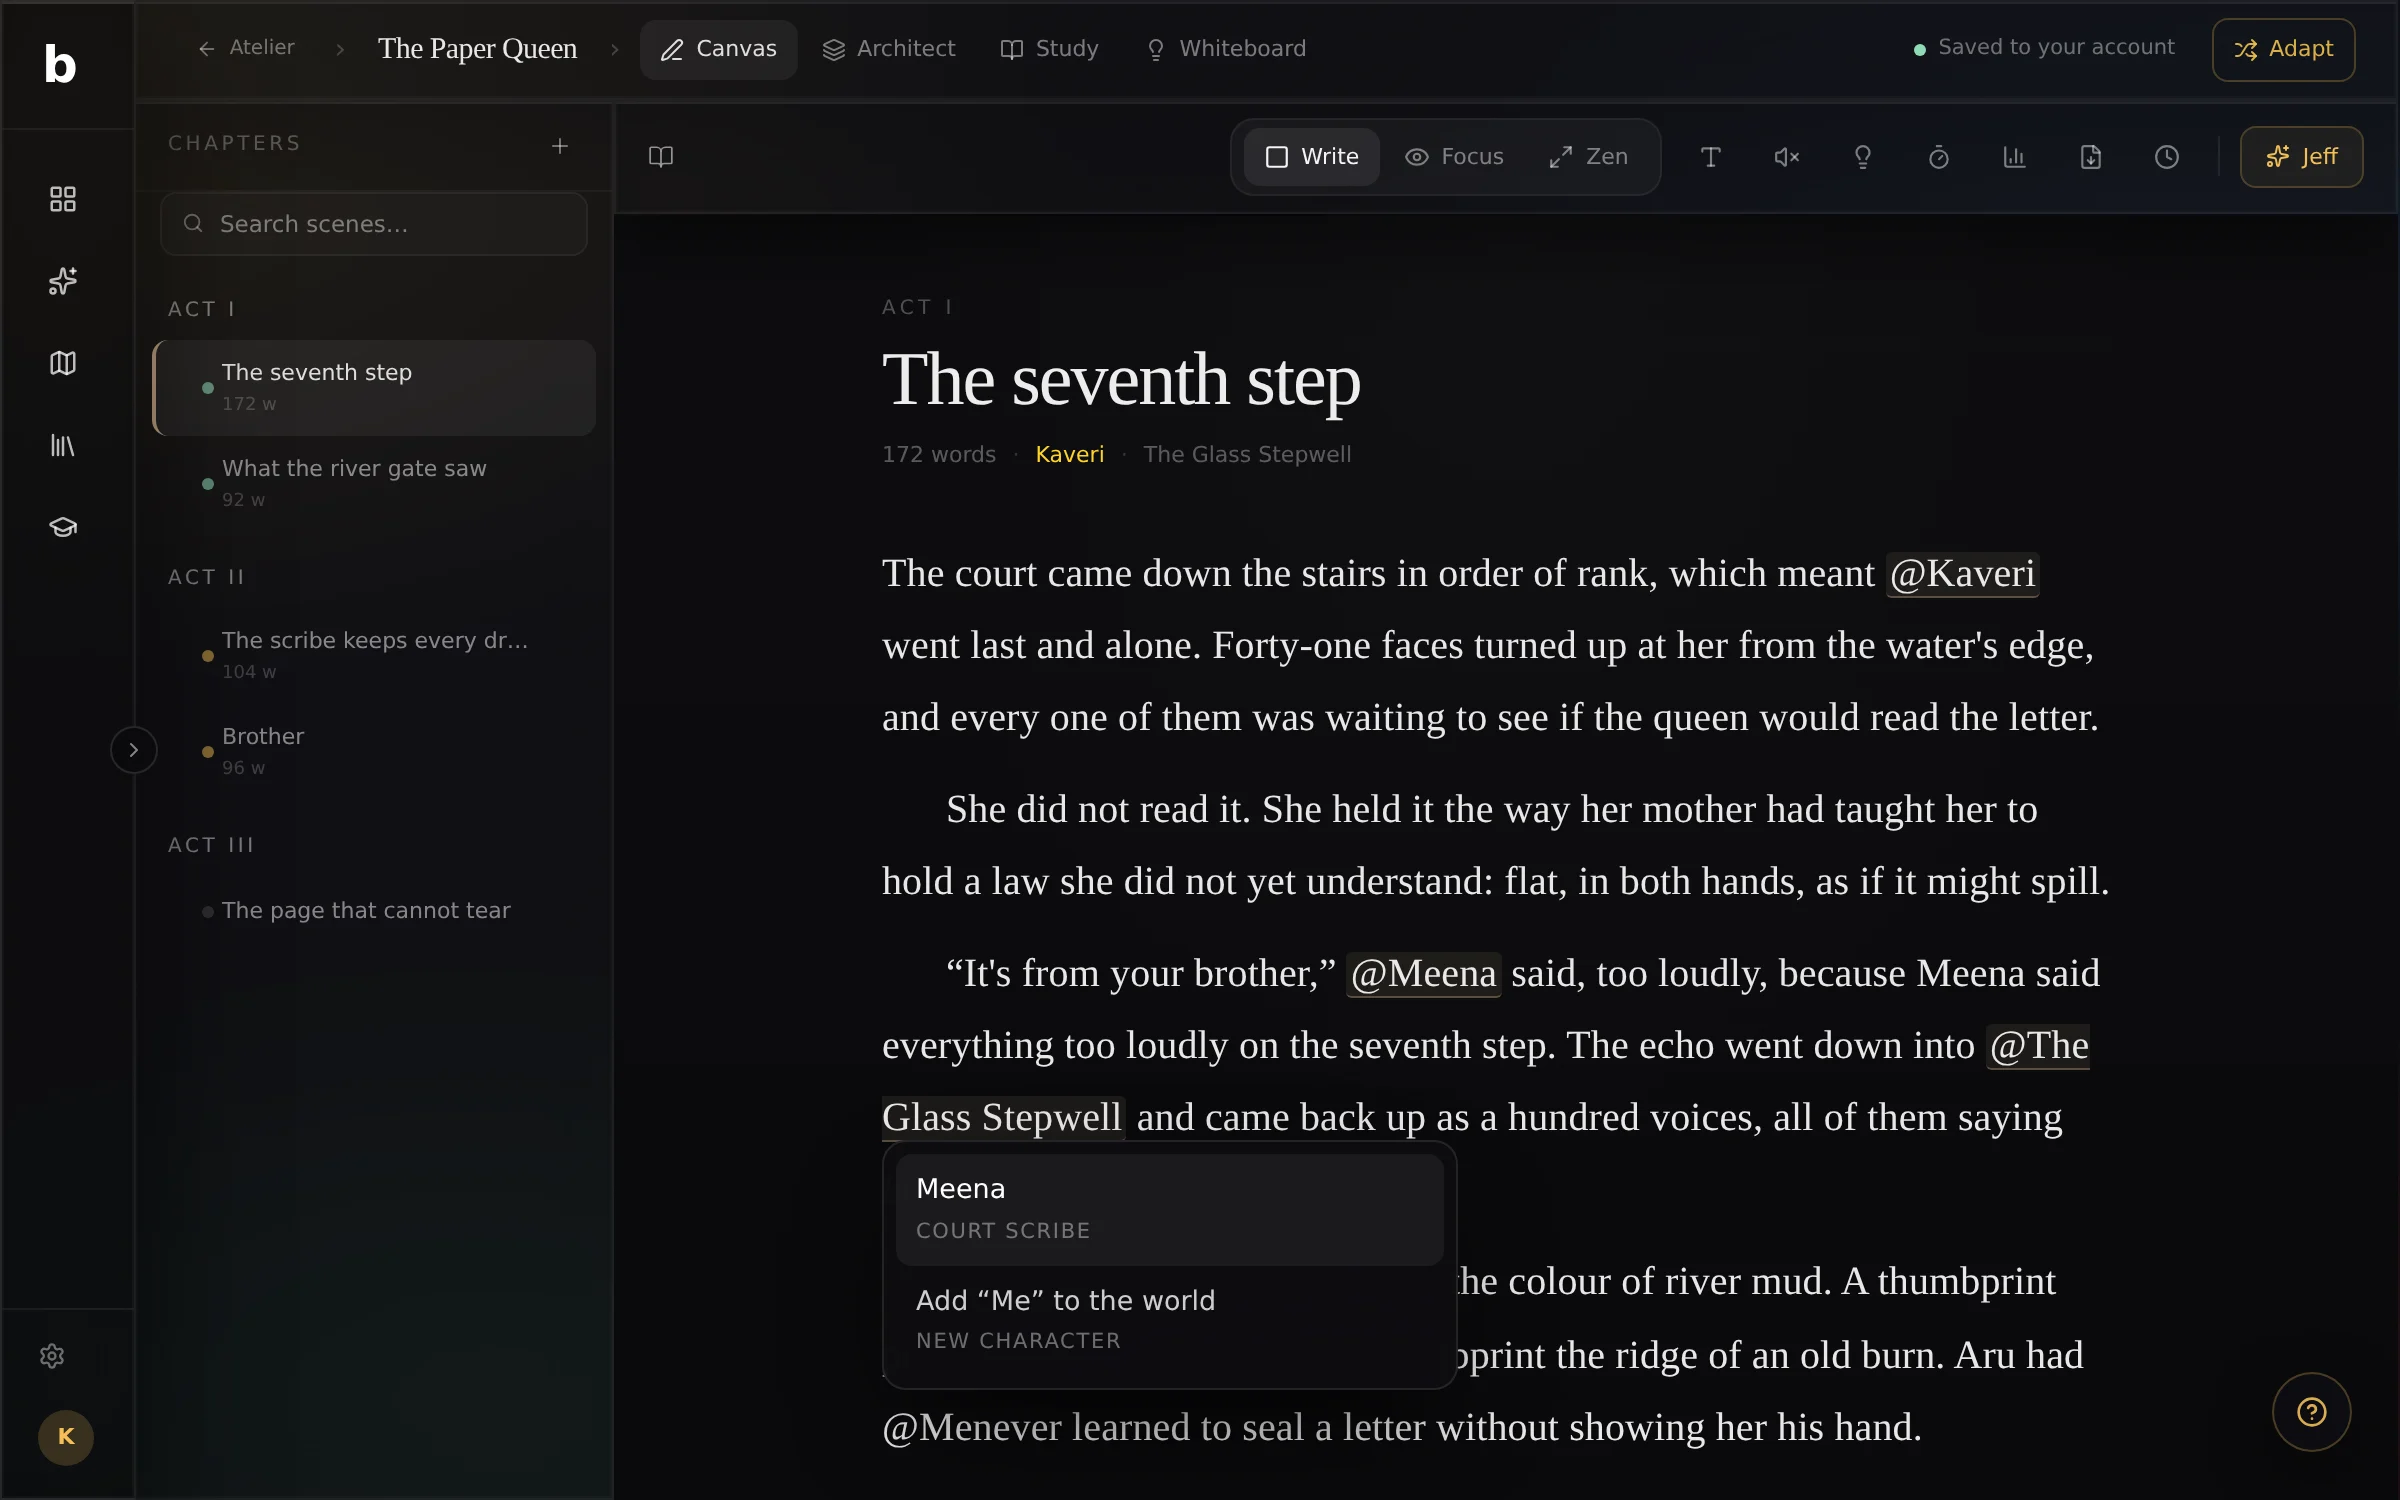Open the sparkles AI icon in sidebar
This screenshot has width=2400, height=1500.
click(63, 281)
